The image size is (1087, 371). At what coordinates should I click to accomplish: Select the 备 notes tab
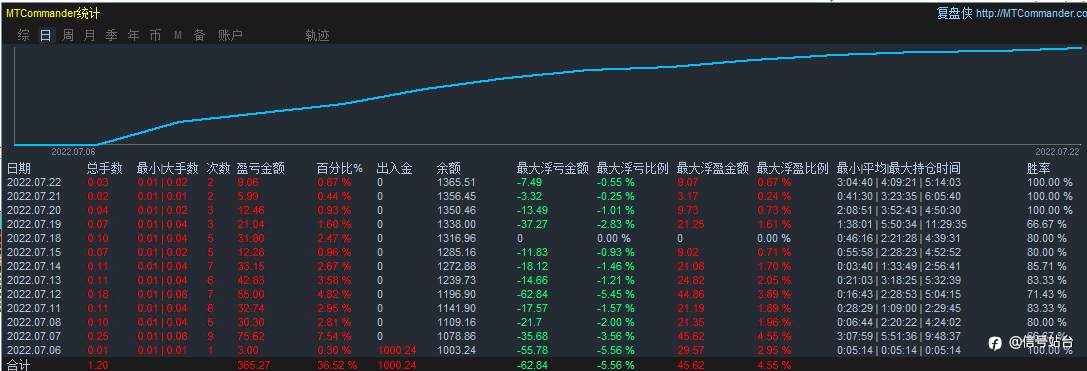200,35
